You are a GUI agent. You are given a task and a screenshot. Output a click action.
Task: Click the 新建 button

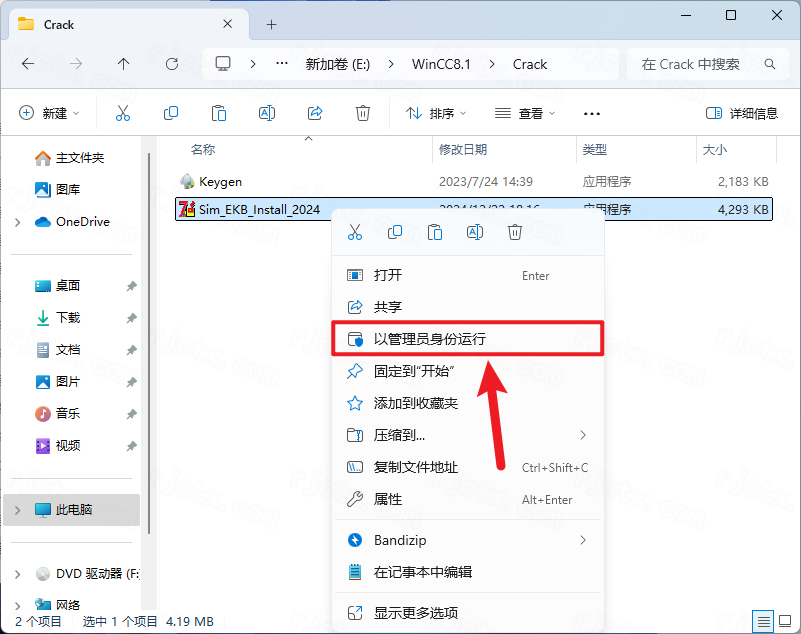tap(49, 114)
